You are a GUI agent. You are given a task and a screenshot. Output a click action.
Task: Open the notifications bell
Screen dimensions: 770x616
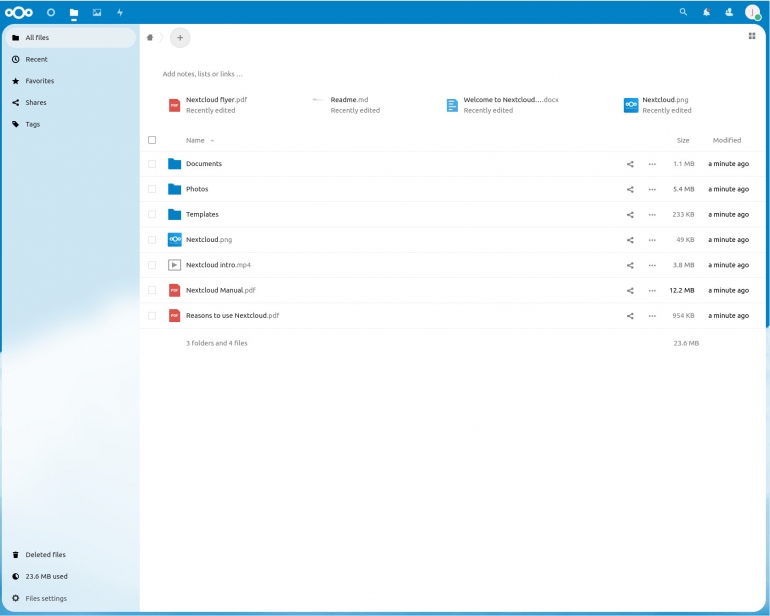point(707,12)
